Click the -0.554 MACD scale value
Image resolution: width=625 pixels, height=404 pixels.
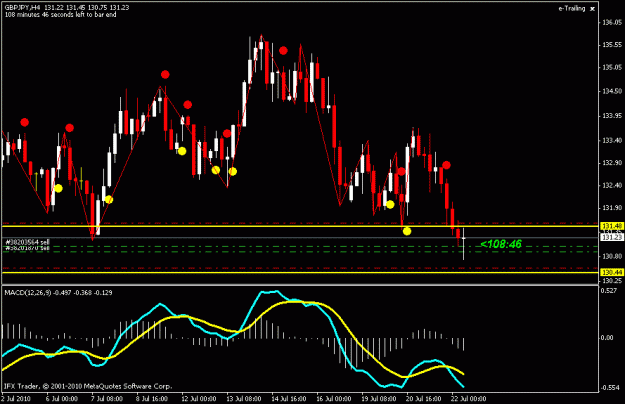pyautogui.click(x=610, y=387)
